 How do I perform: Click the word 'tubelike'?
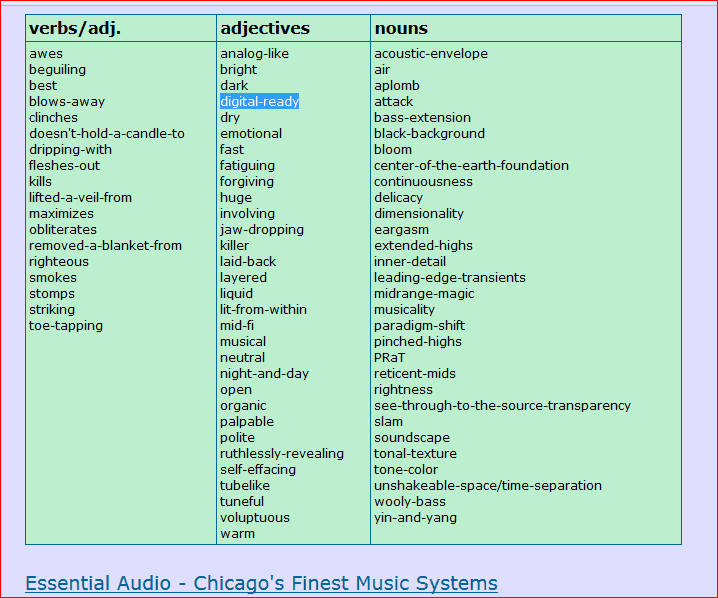click(x=245, y=486)
